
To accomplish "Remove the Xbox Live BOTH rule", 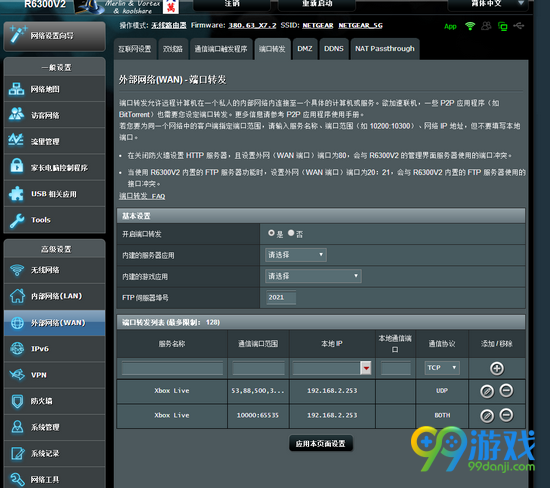I will coord(506,415).
